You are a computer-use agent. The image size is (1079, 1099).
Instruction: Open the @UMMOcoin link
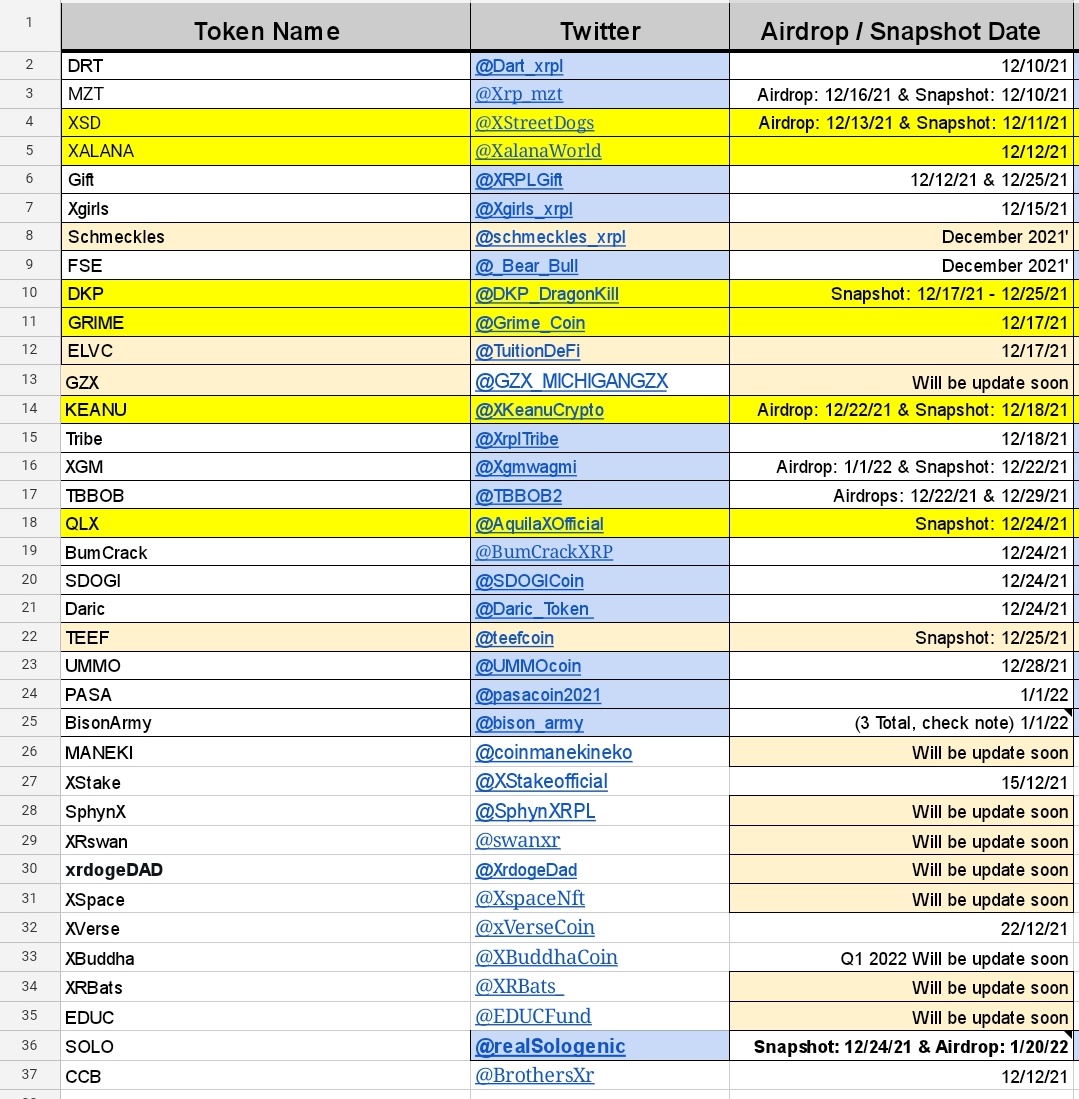528,666
